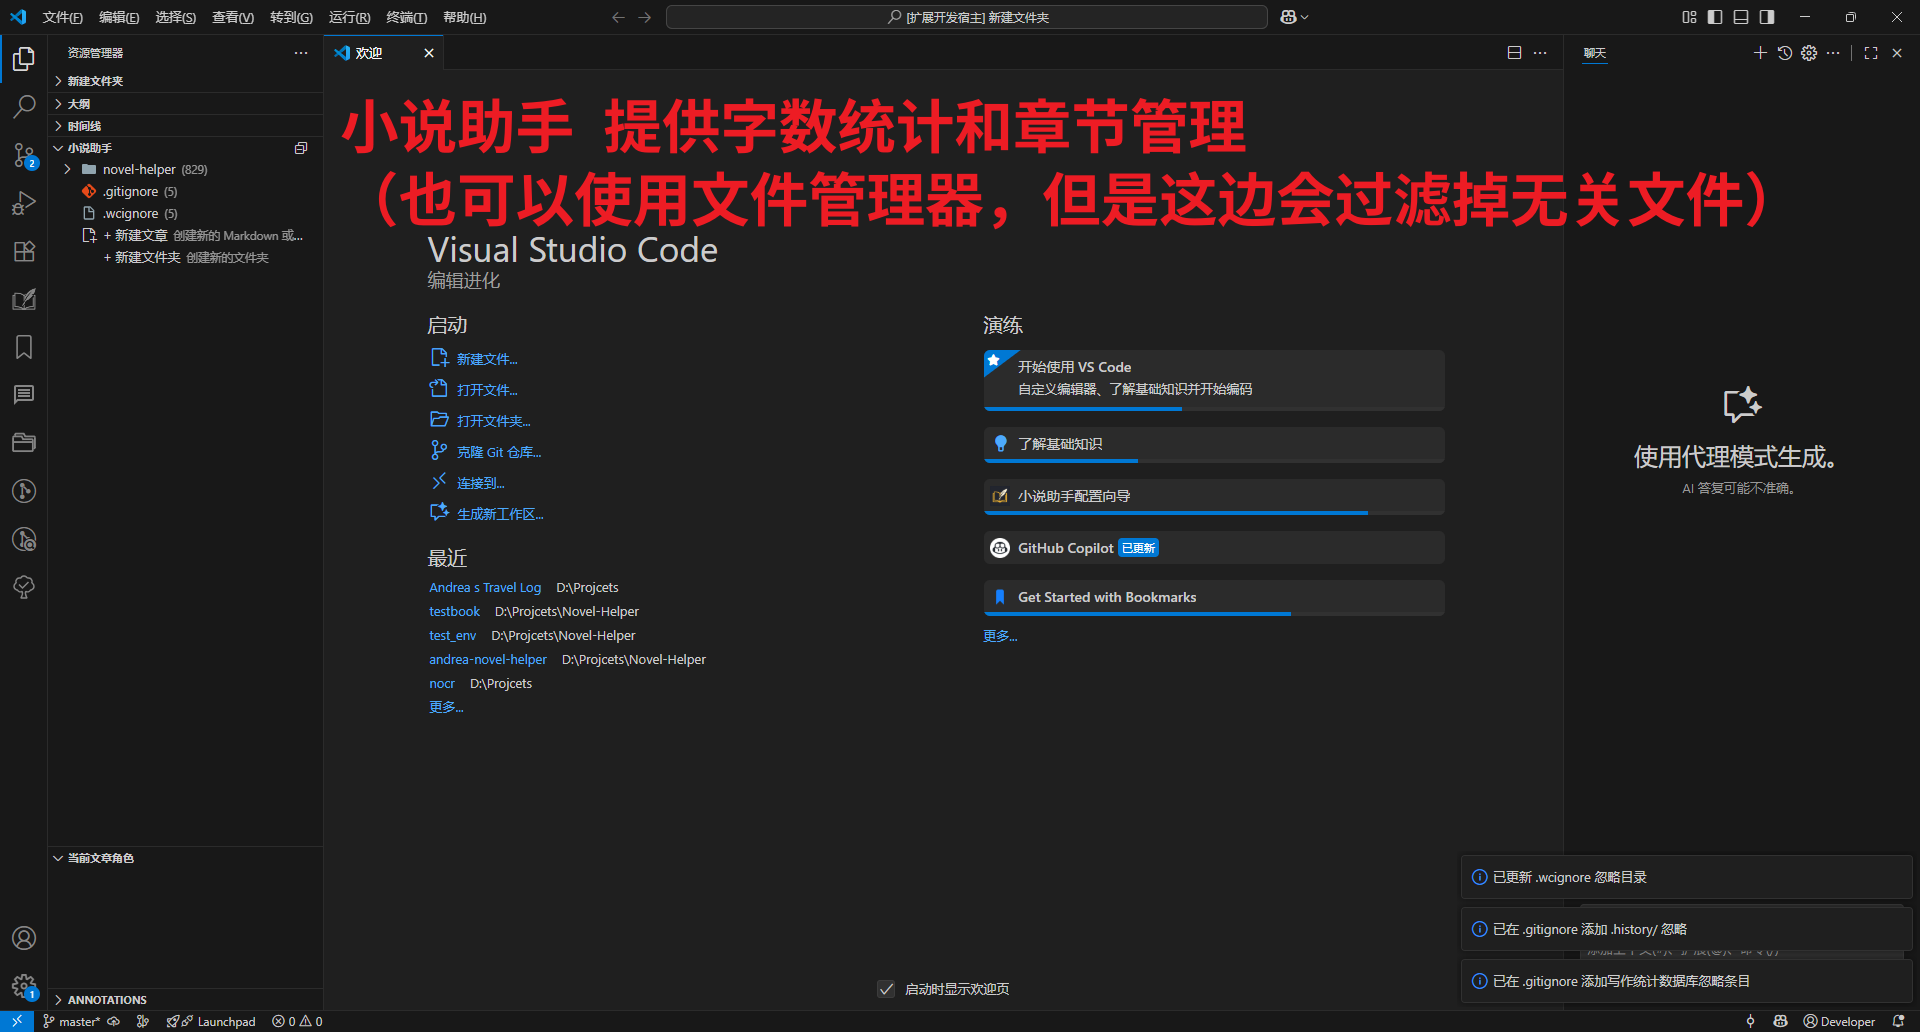
Task: Click the Launchpad item in status bar
Action: (211, 1021)
